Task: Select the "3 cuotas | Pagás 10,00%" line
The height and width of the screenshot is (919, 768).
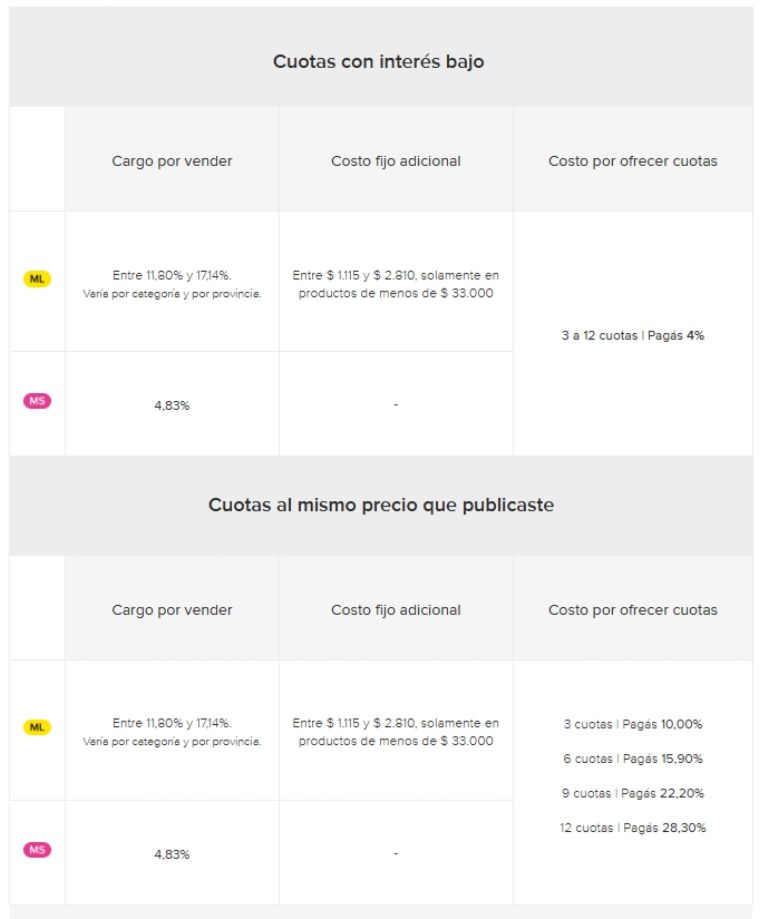Action: point(632,724)
